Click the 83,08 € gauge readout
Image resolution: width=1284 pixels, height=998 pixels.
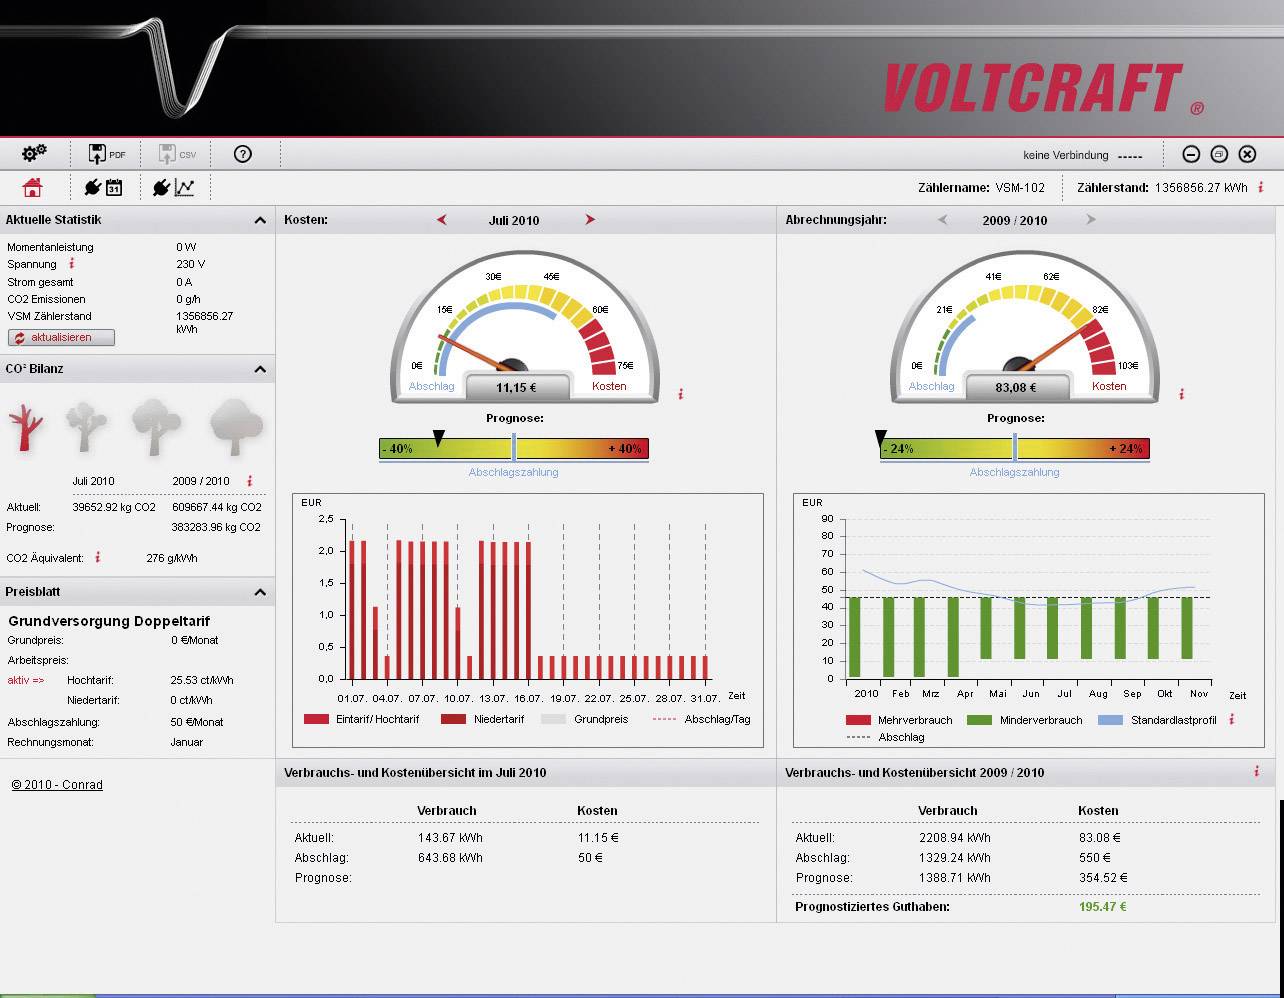(1017, 387)
